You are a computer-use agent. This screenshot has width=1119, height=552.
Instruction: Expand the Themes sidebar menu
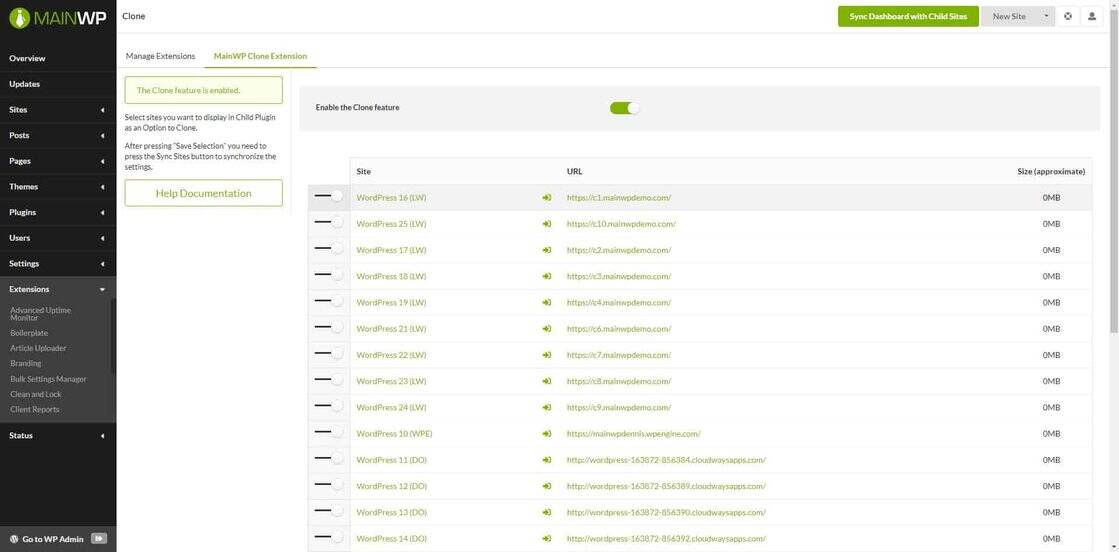click(58, 187)
